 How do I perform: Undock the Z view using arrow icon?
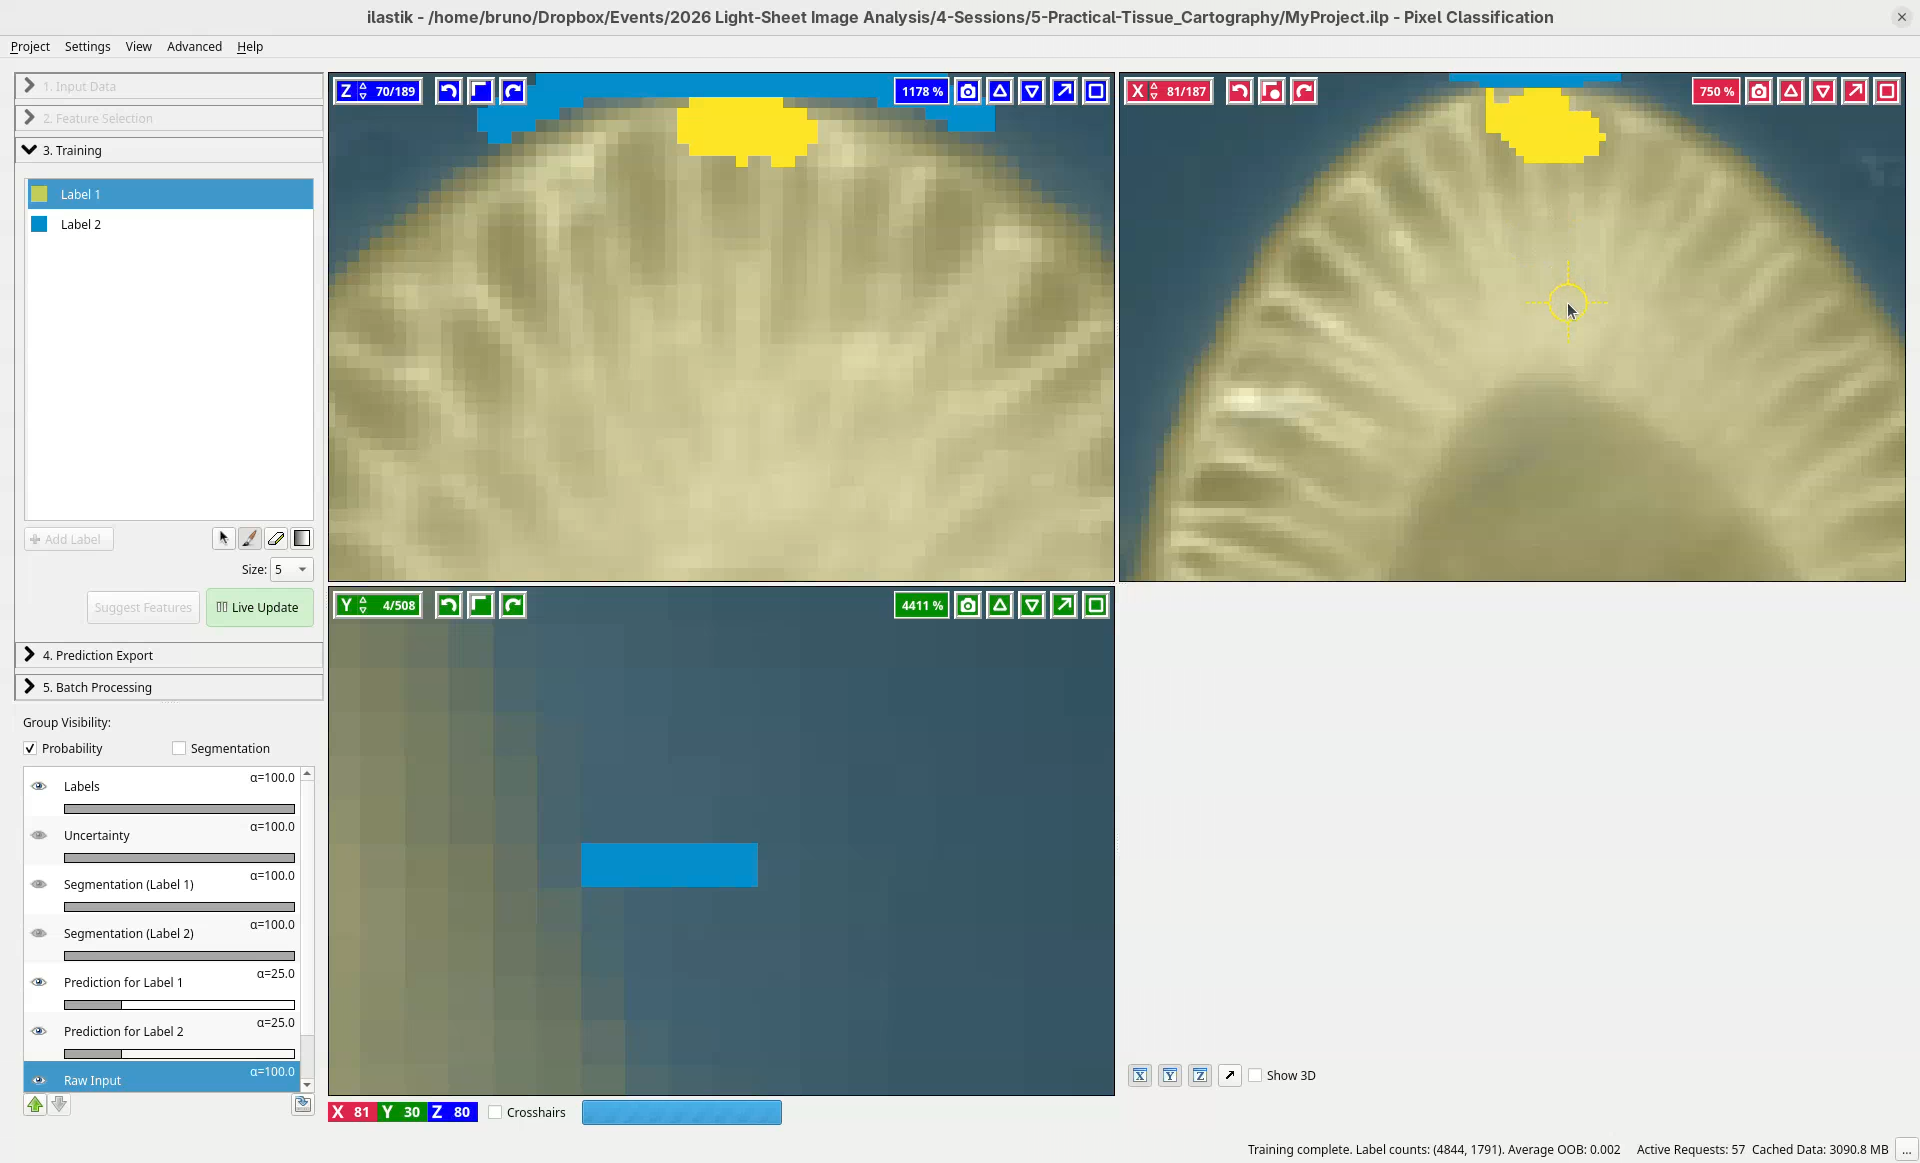click(1064, 92)
